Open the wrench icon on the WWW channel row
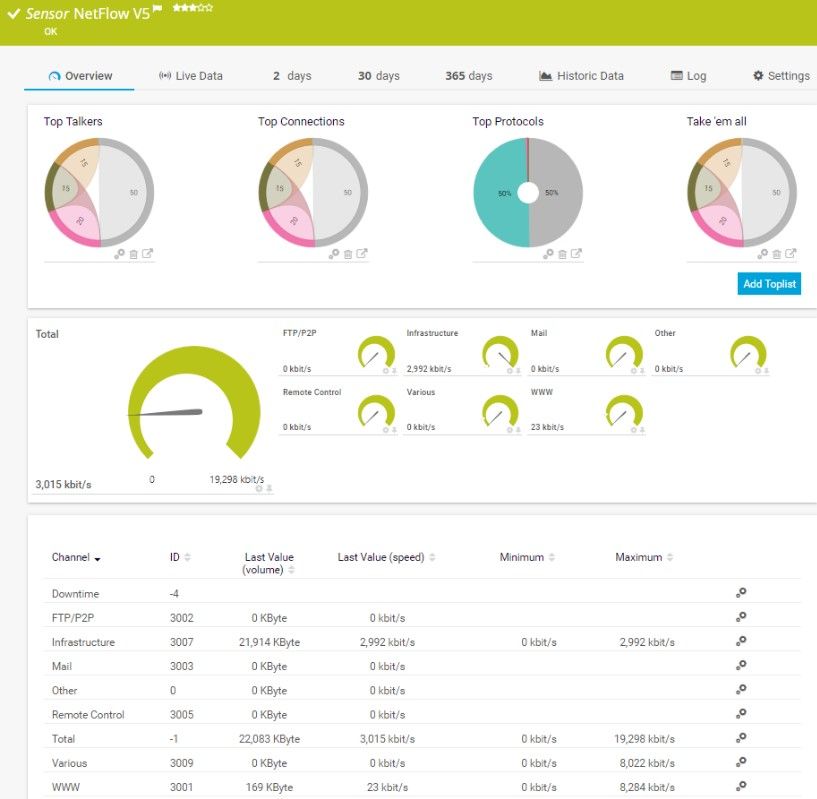This screenshot has height=799, width=817. [741, 787]
